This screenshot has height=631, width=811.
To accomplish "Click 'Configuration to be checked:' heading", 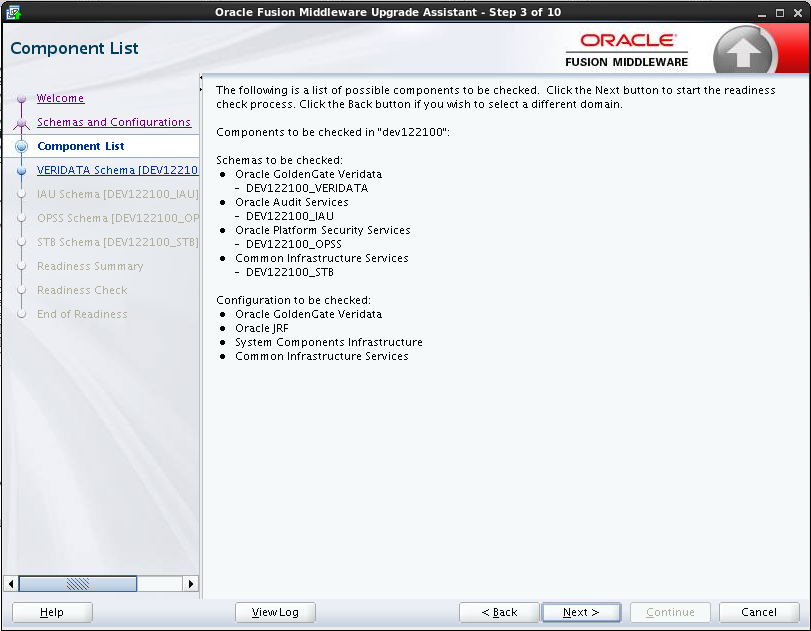I will (x=293, y=301).
